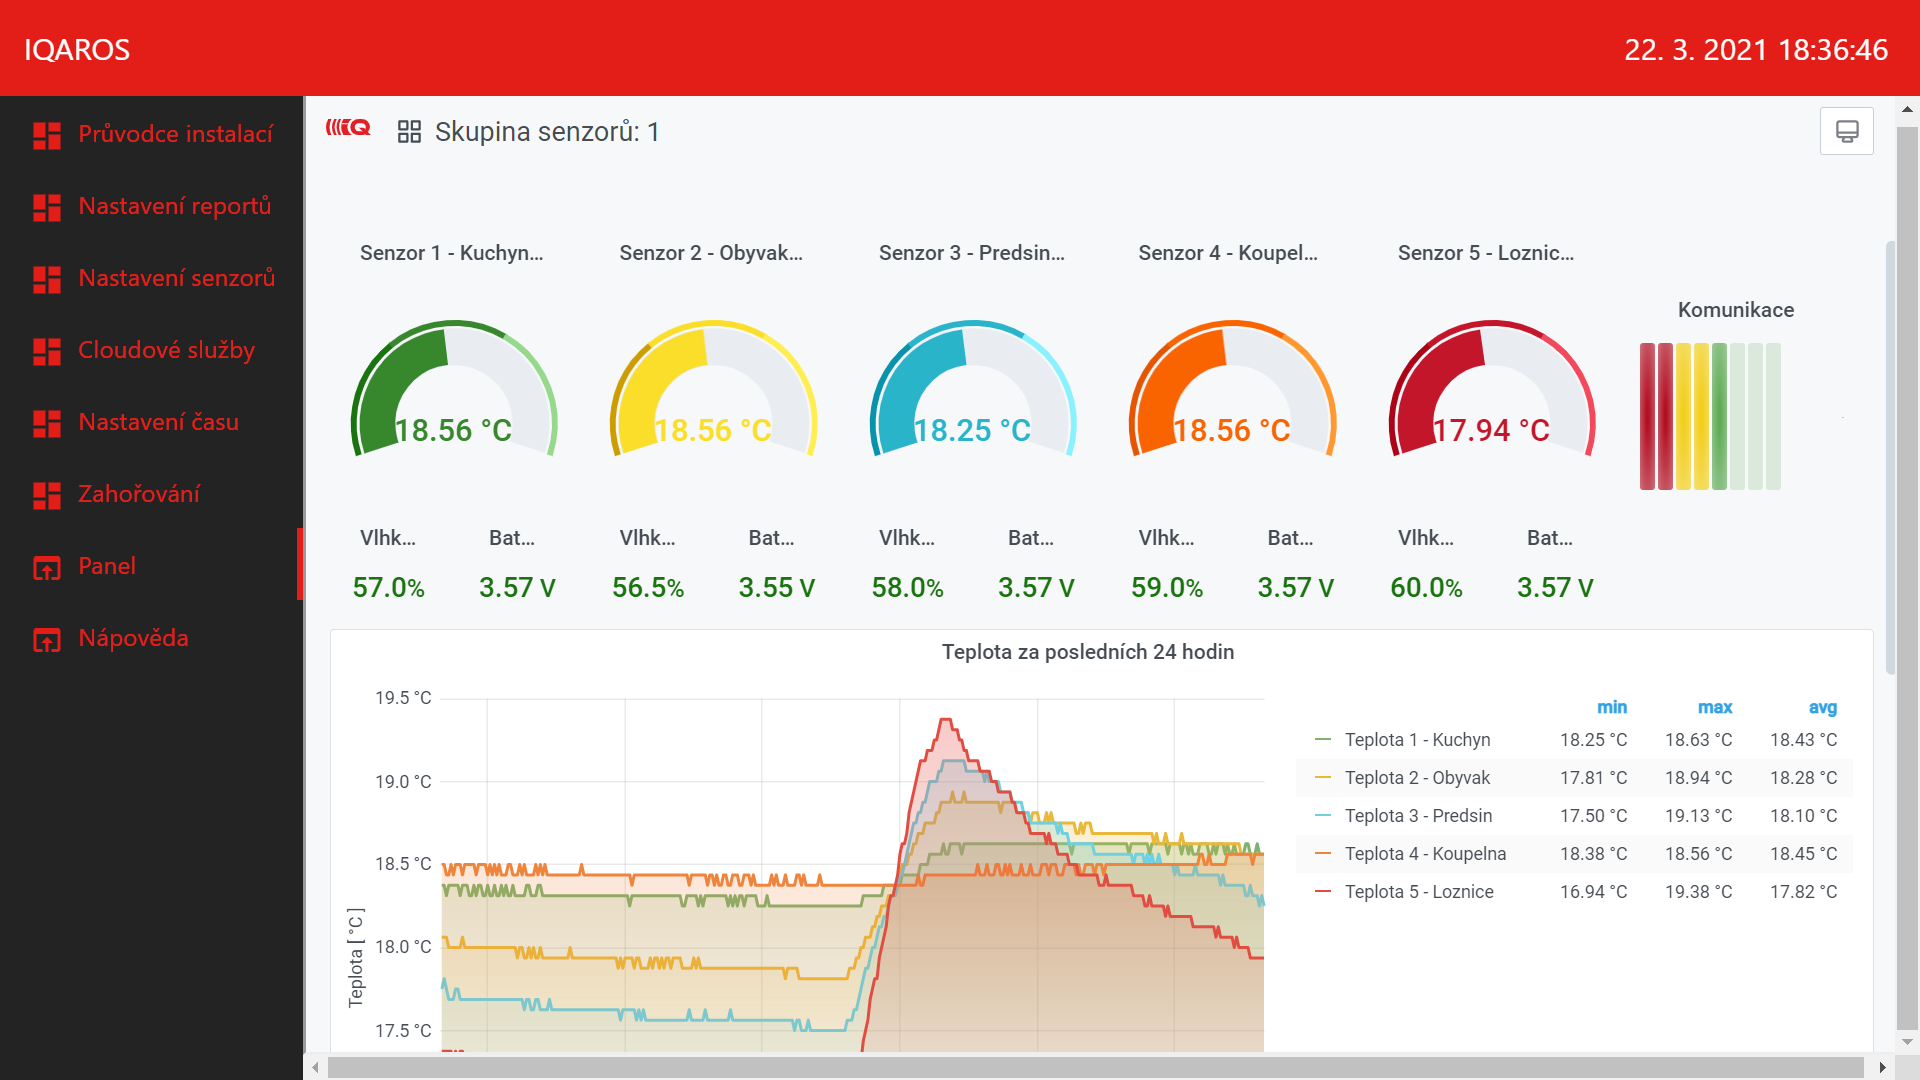
Task: Click the 3.55 V battery value
Action: coord(777,588)
